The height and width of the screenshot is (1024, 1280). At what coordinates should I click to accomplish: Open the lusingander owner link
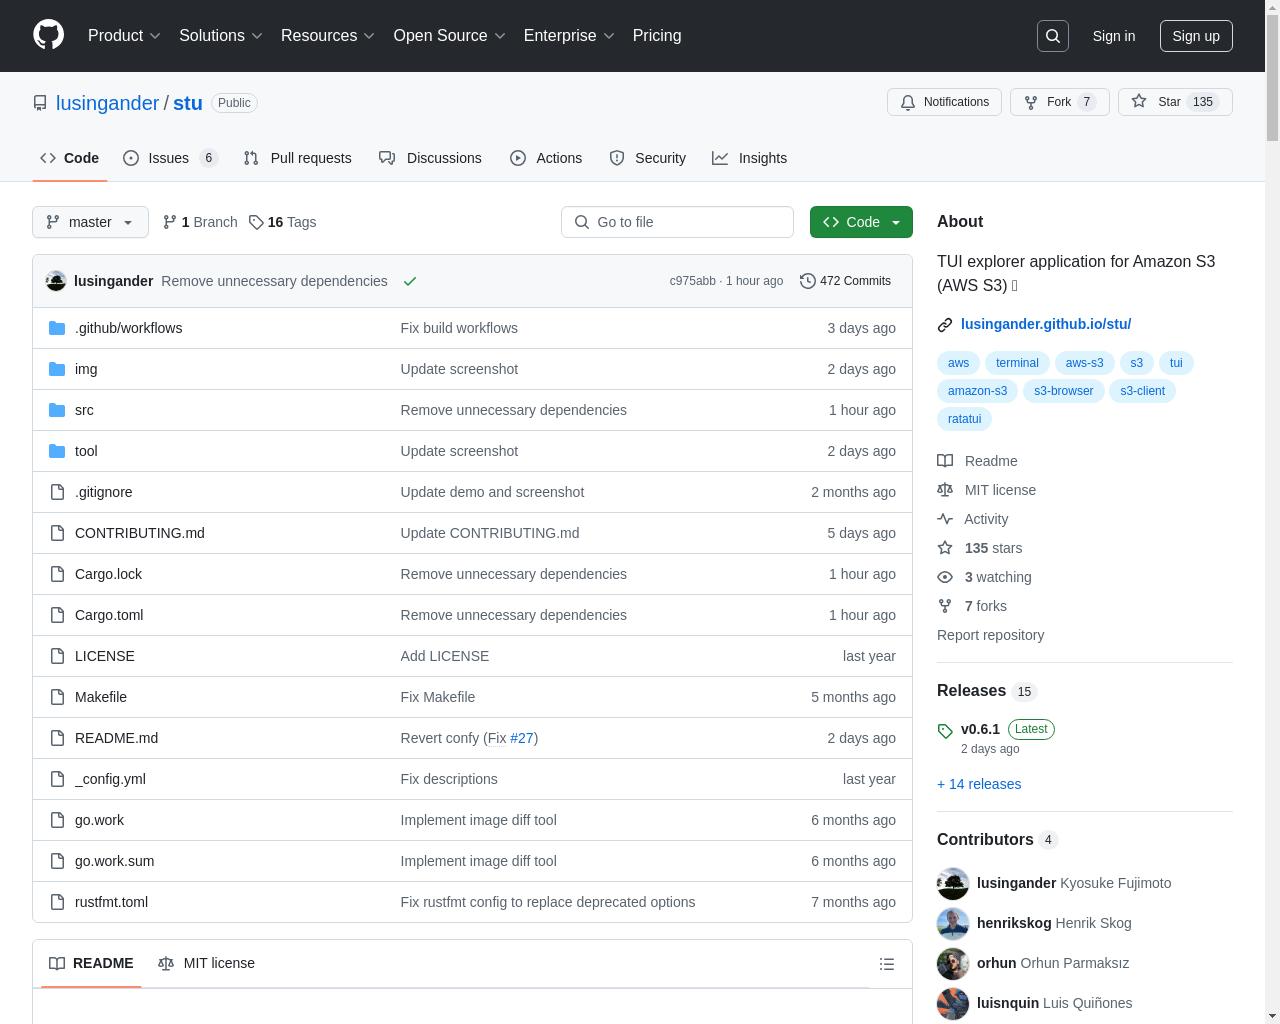pyautogui.click(x=107, y=103)
